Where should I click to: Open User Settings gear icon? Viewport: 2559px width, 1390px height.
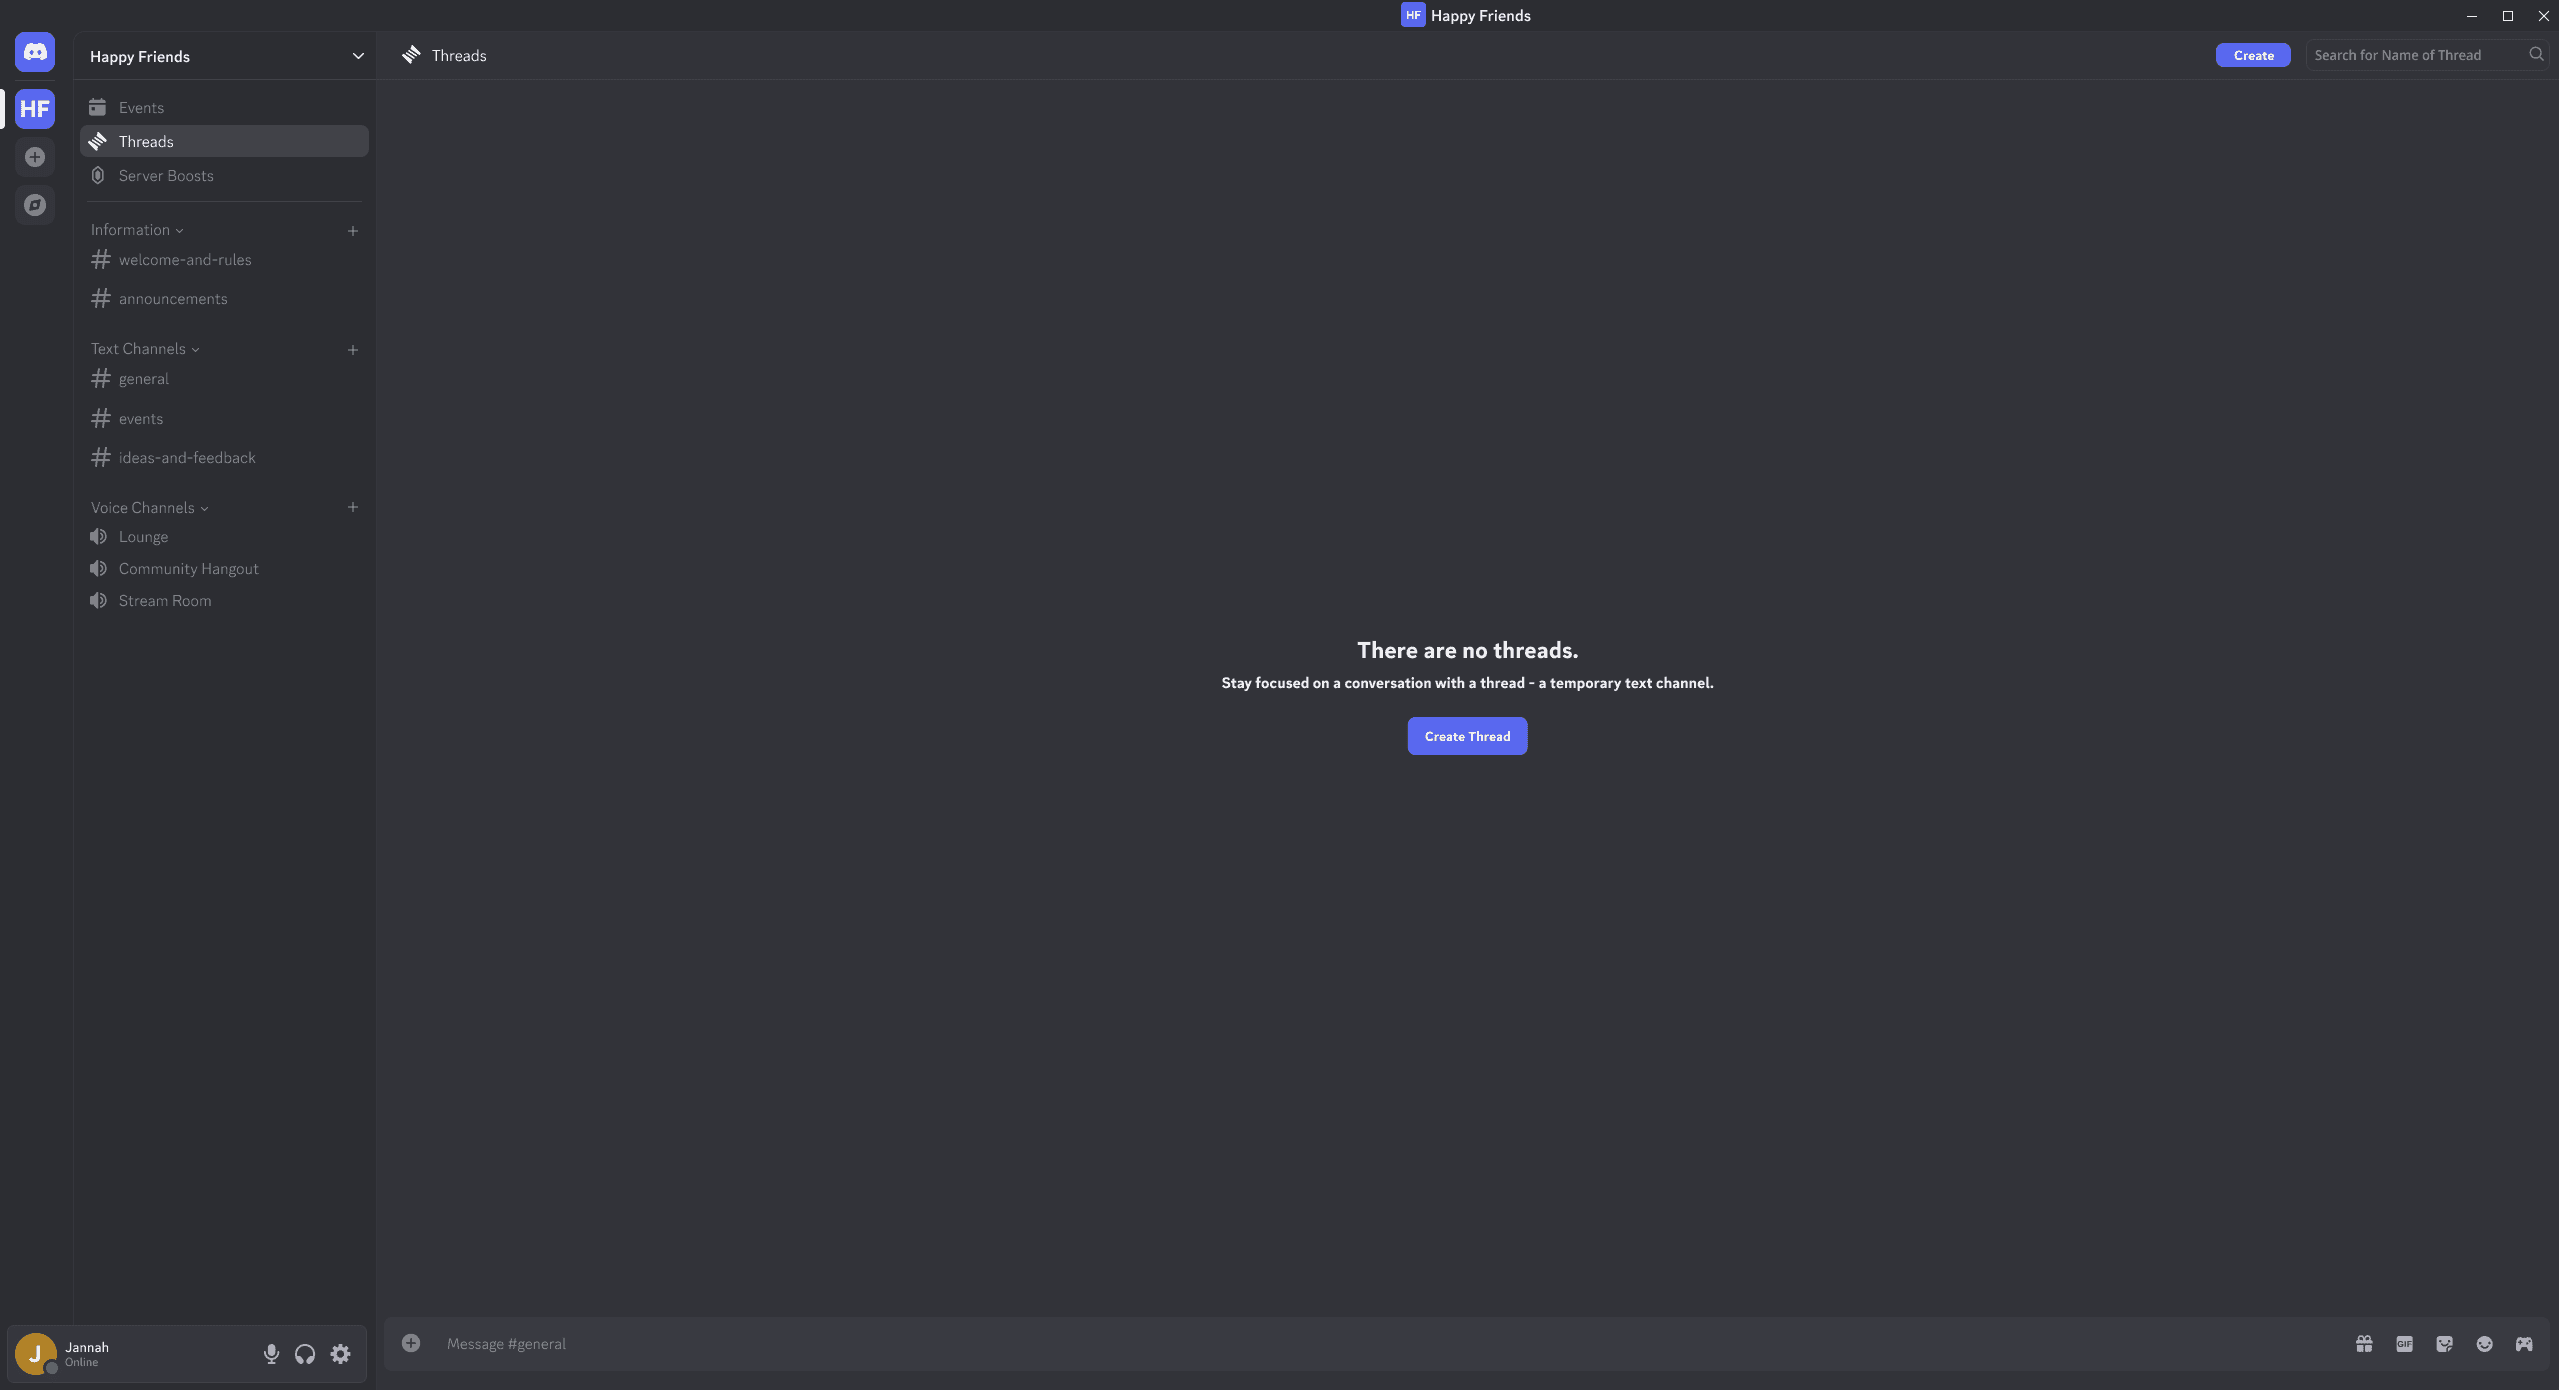341,1354
